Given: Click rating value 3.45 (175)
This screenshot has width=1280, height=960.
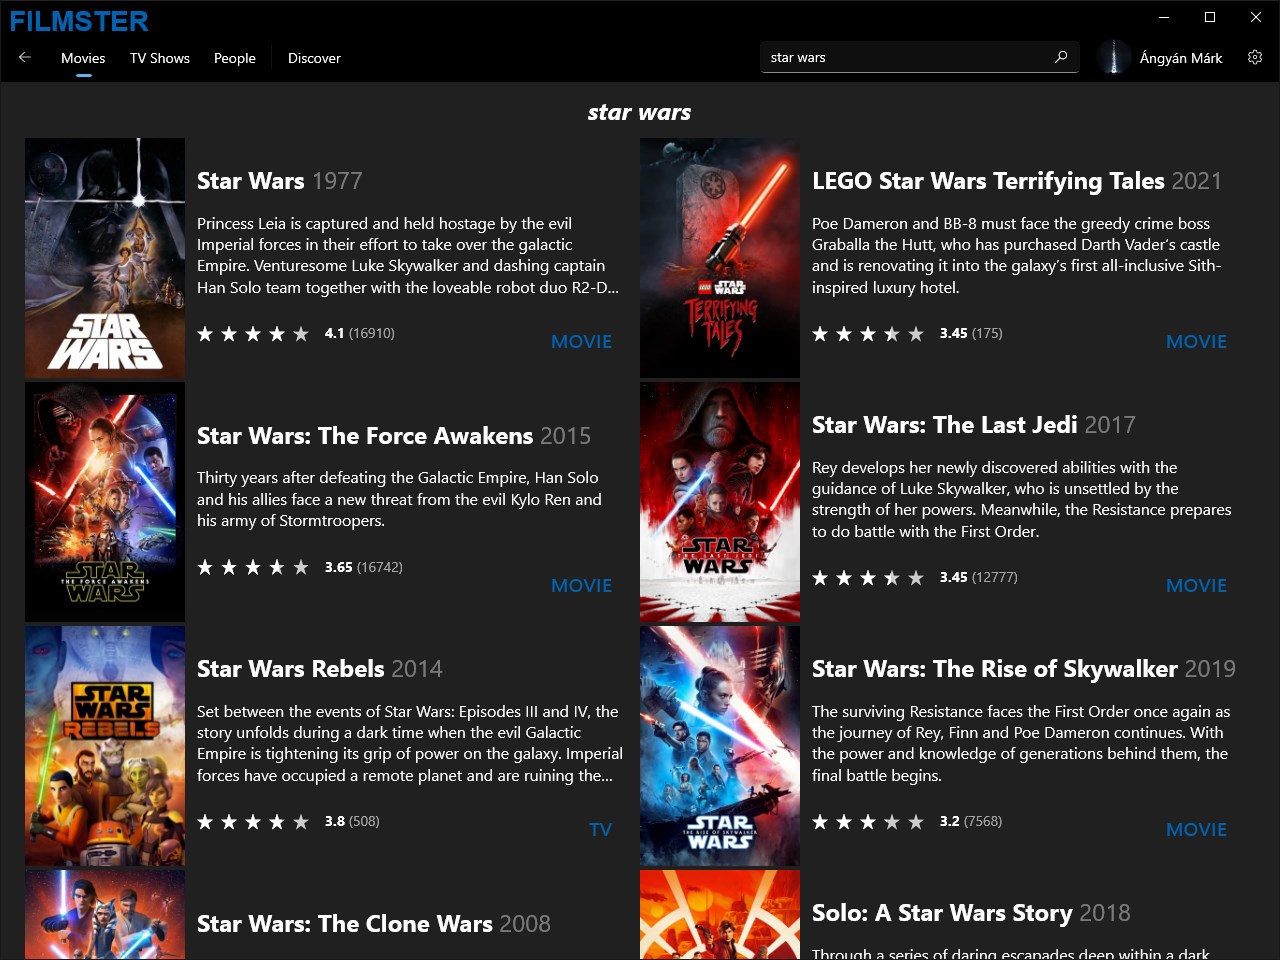Looking at the screenshot, I should [971, 333].
